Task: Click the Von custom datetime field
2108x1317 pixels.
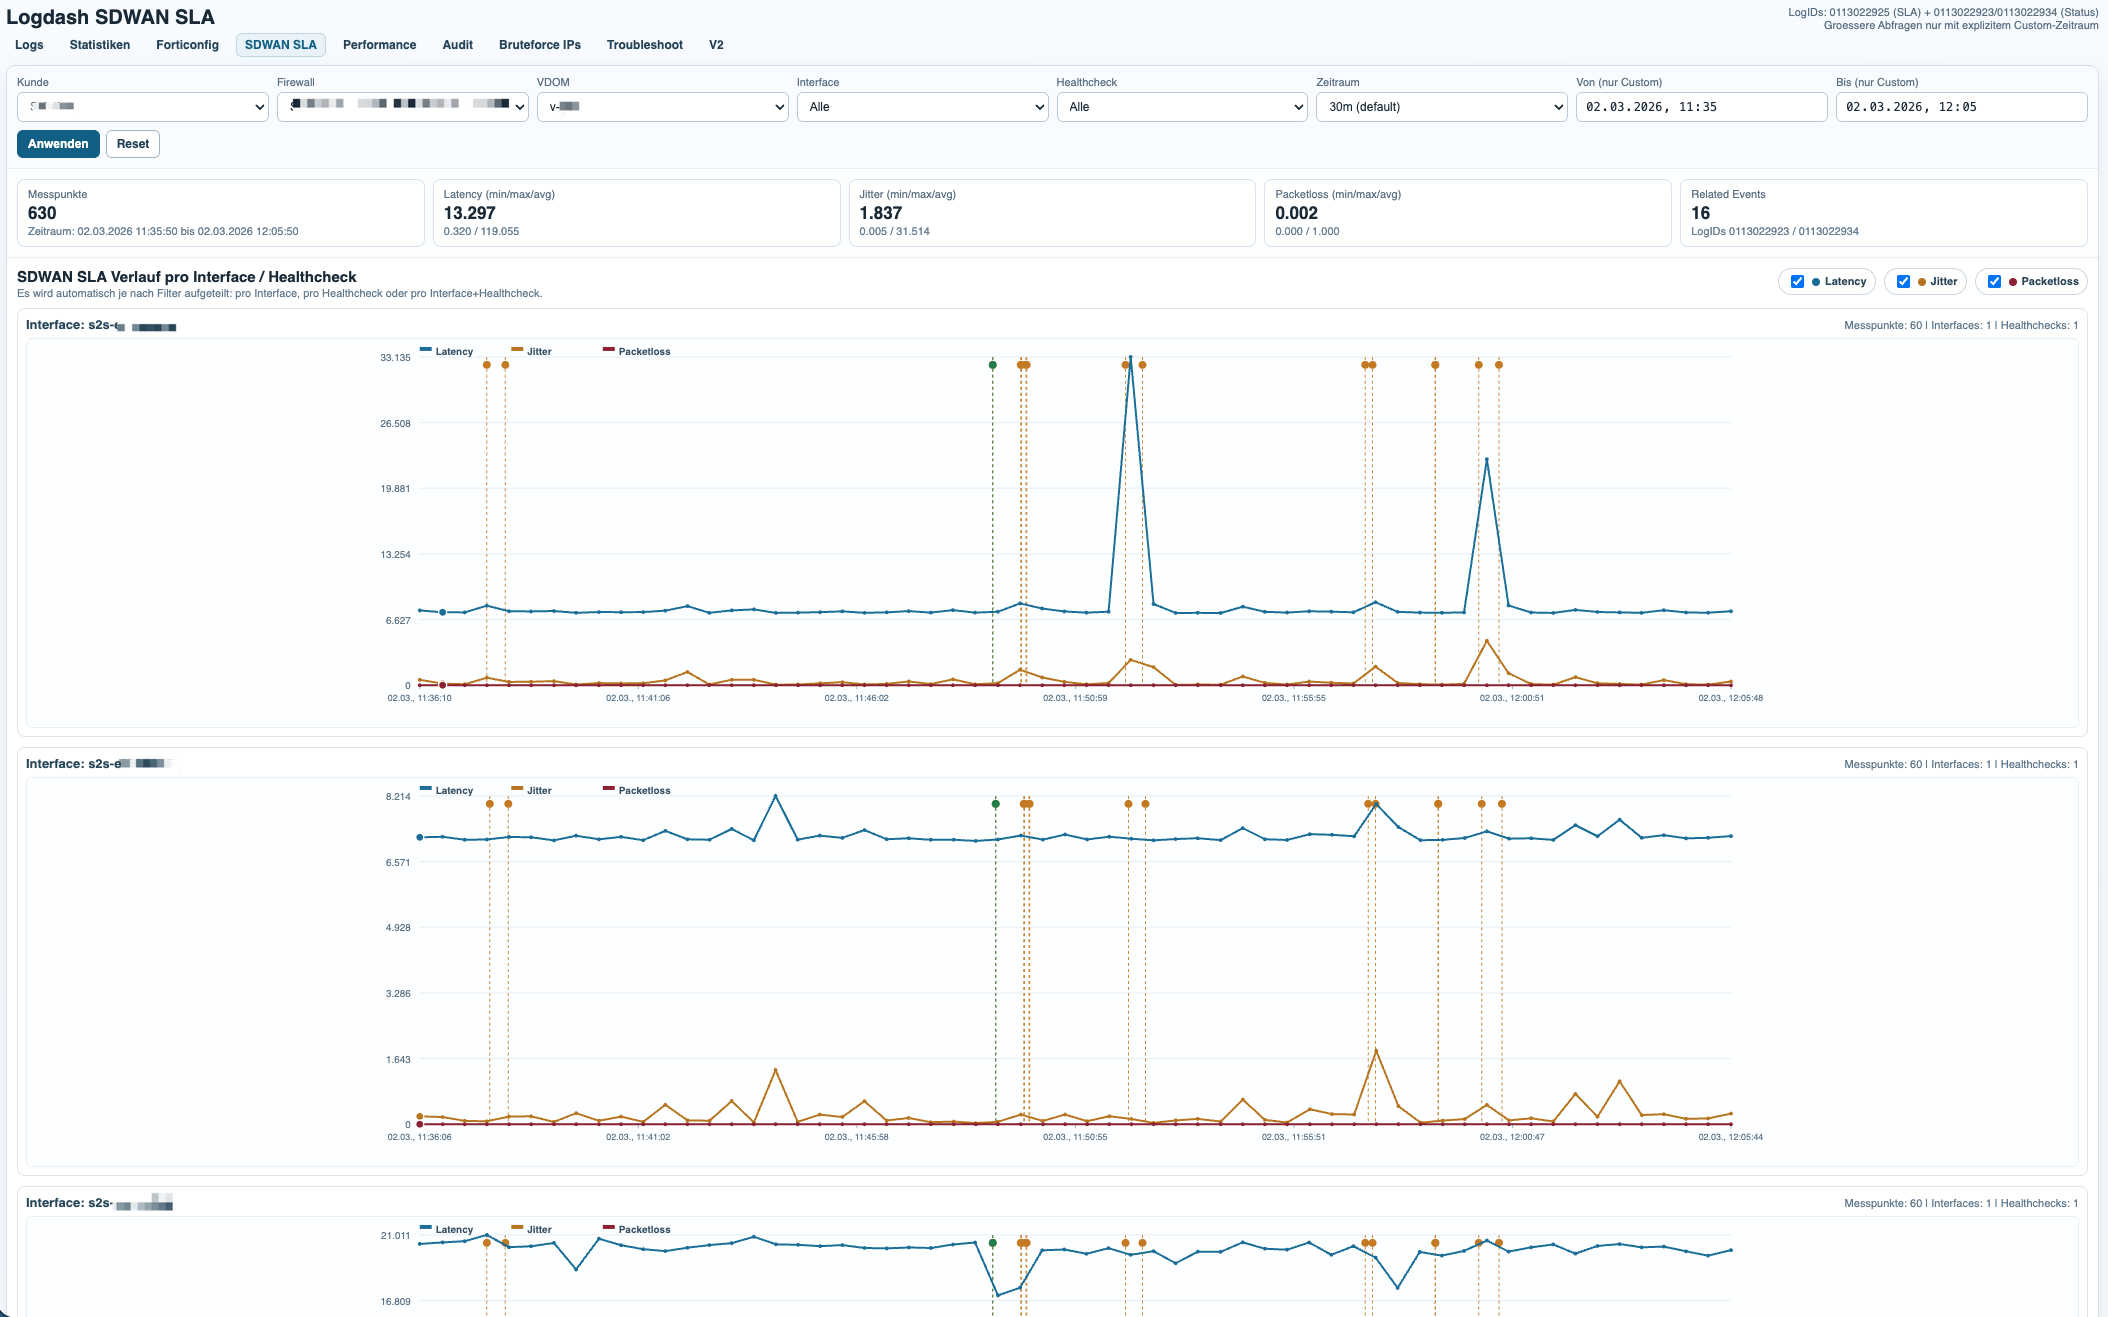Action: 1700,107
